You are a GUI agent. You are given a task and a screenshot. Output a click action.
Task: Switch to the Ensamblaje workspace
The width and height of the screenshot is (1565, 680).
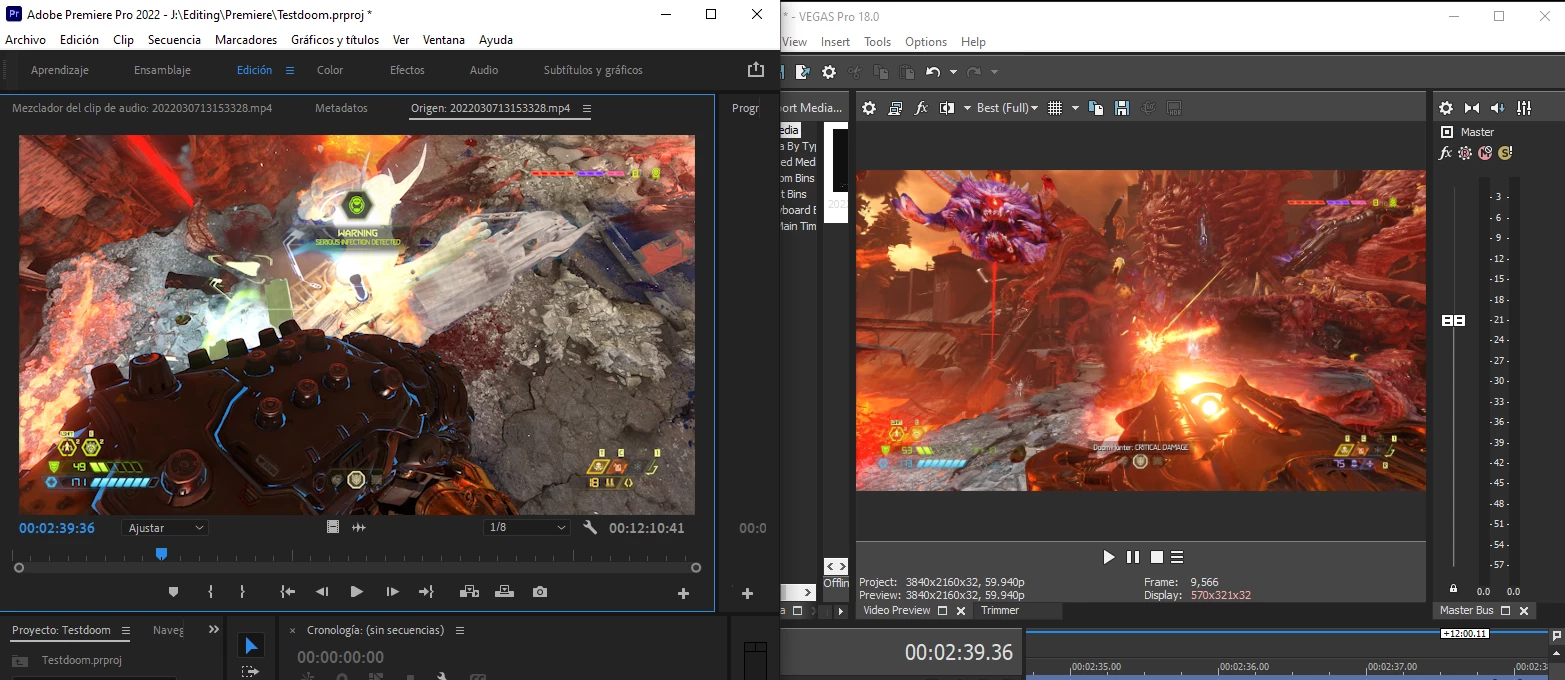click(162, 70)
